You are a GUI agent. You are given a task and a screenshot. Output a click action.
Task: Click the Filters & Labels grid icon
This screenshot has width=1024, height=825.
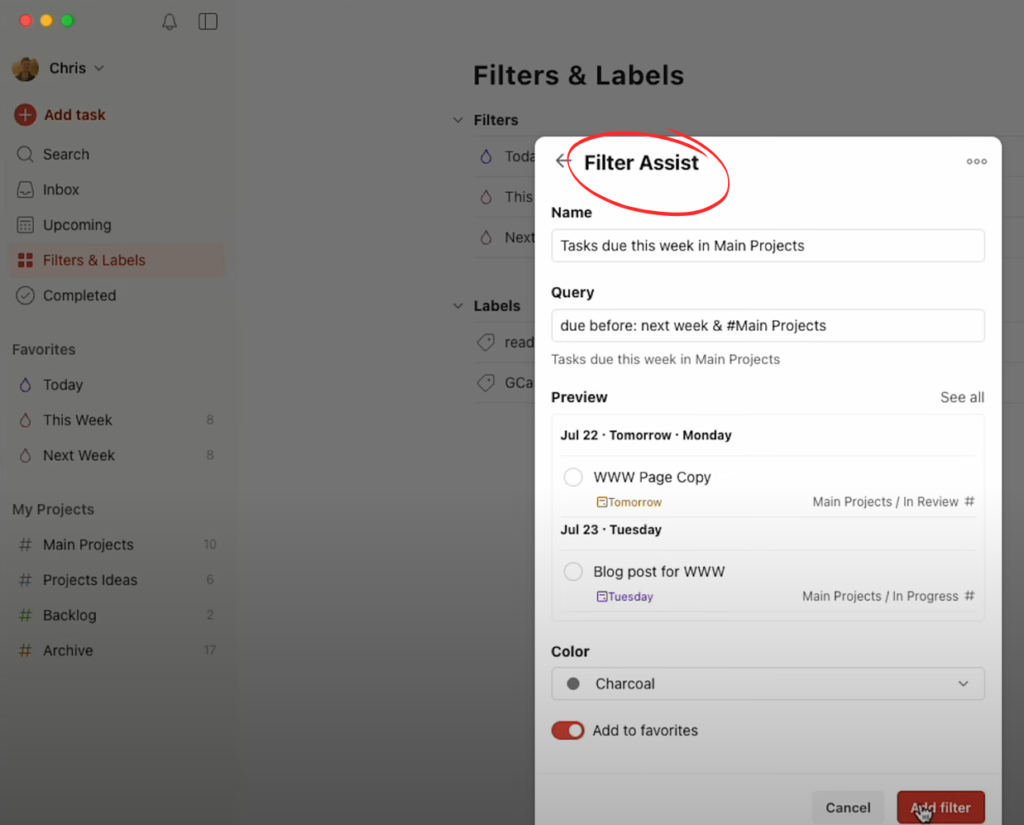tap(25, 260)
